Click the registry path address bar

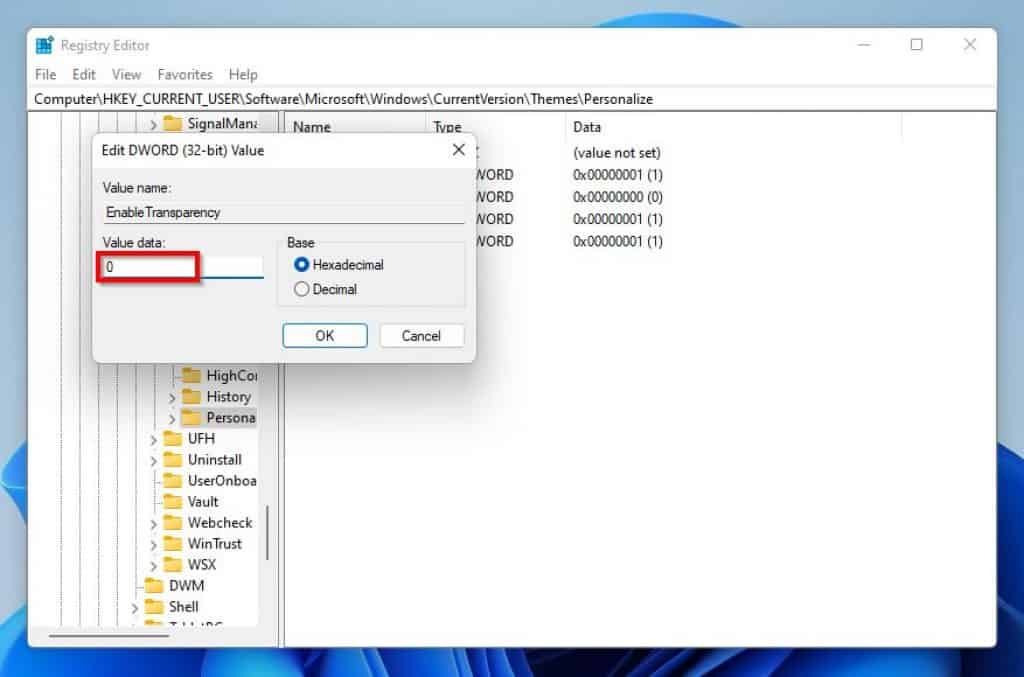[x=512, y=99]
